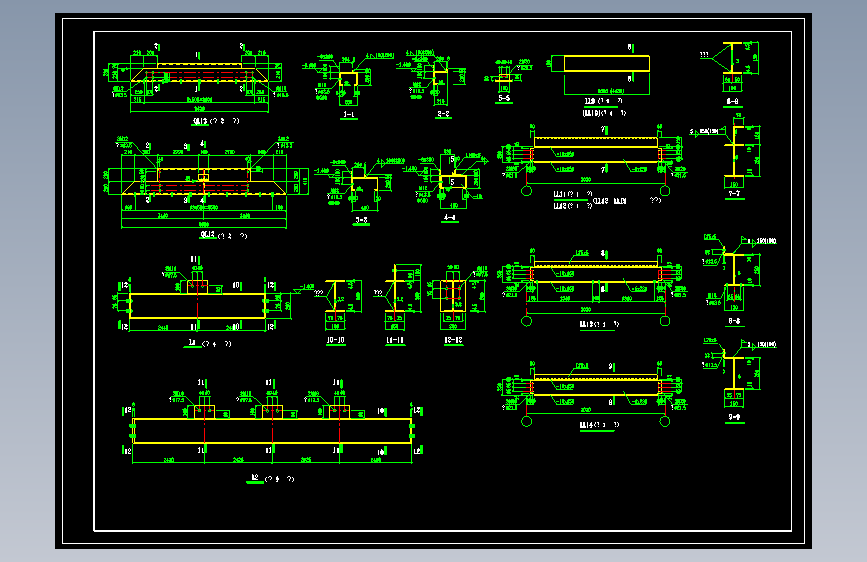Click the "9-9" section label
This screenshot has height=562, width=867.
734,417
